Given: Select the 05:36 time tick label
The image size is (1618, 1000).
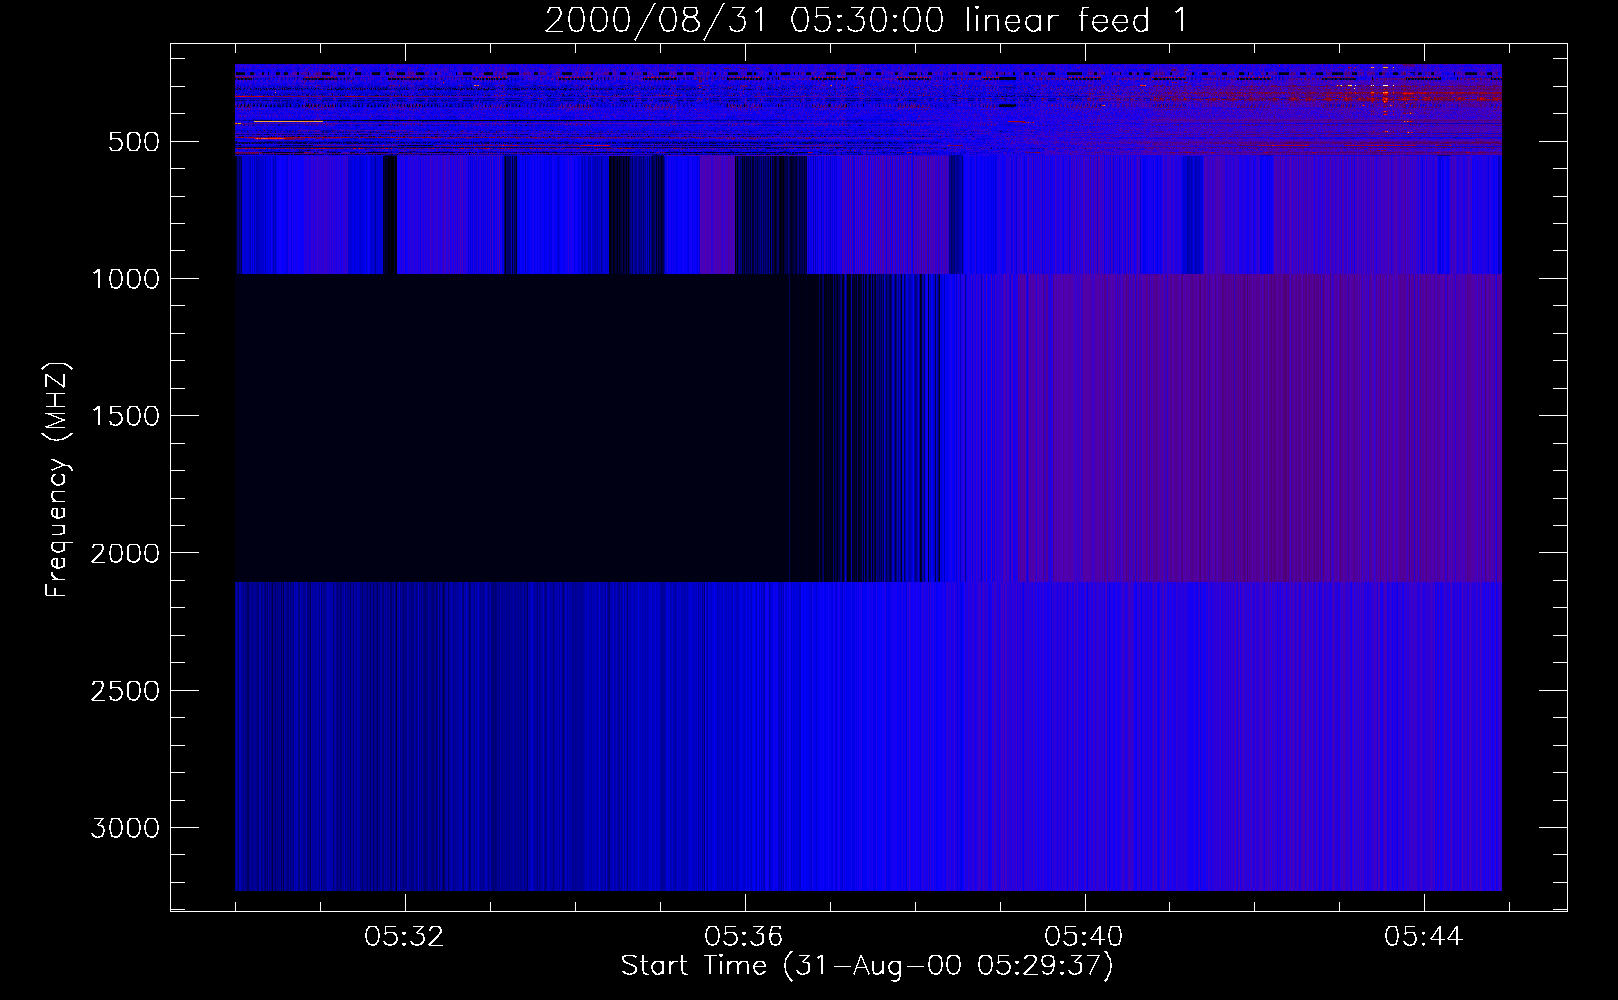Looking at the screenshot, I should point(744,937).
